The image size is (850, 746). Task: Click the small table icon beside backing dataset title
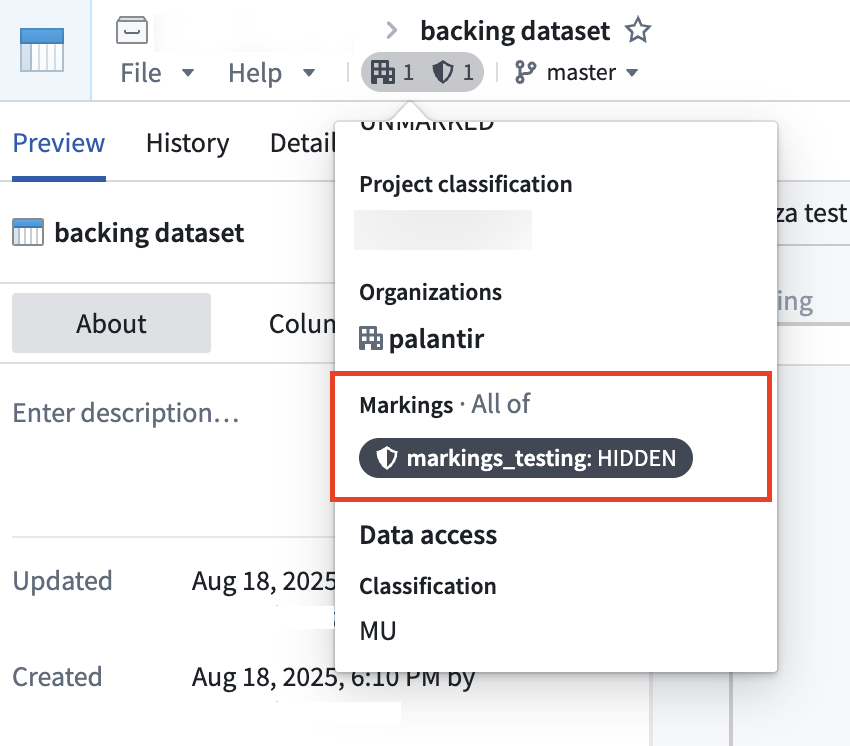[28, 233]
